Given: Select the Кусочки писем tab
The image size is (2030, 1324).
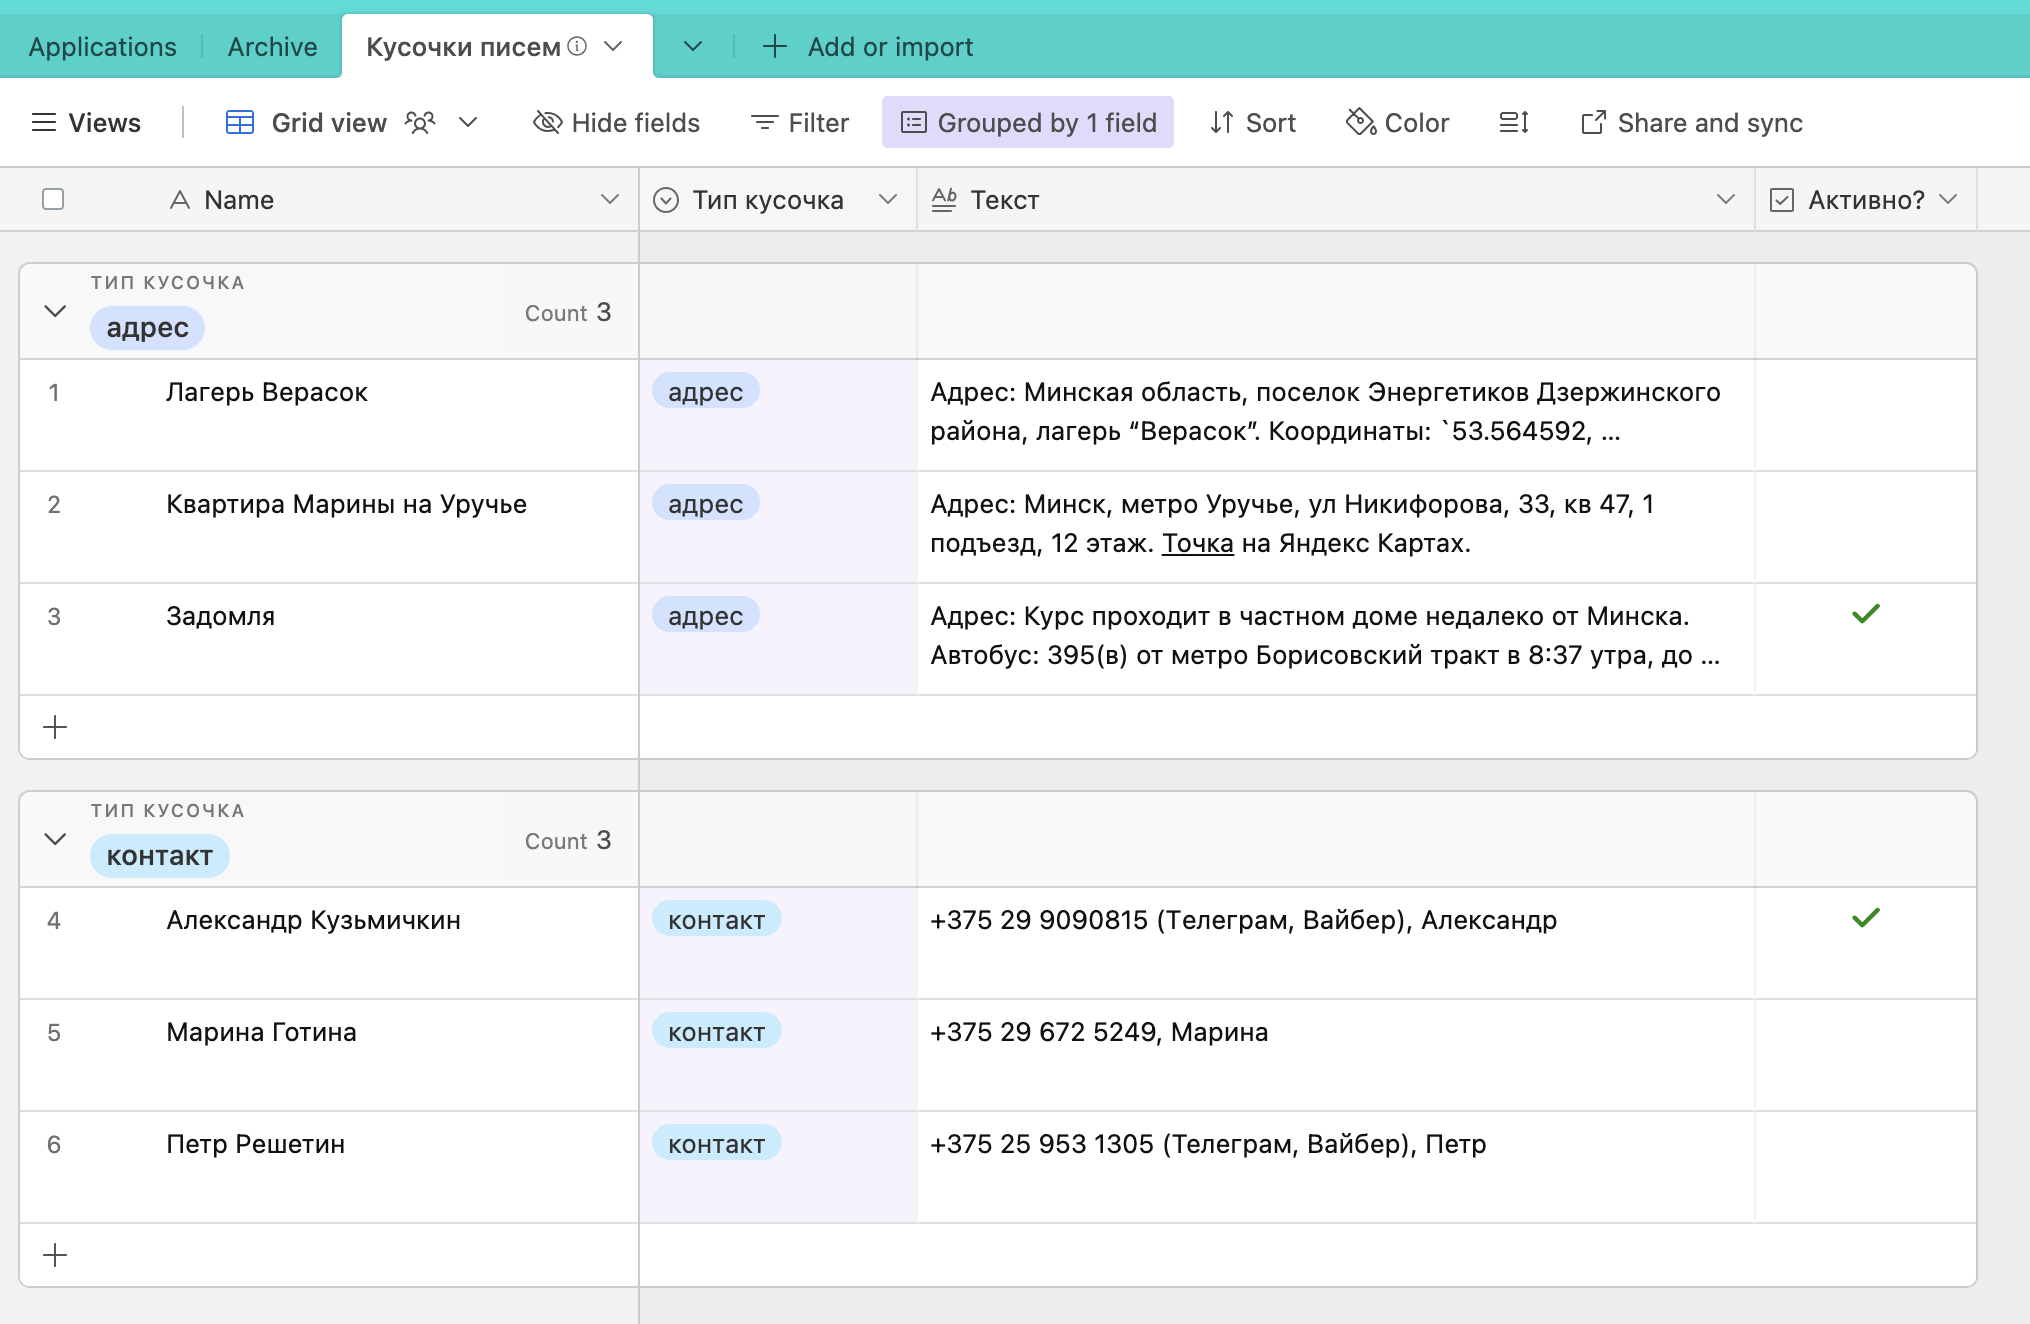Looking at the screenshot, I should pos(463,47).
